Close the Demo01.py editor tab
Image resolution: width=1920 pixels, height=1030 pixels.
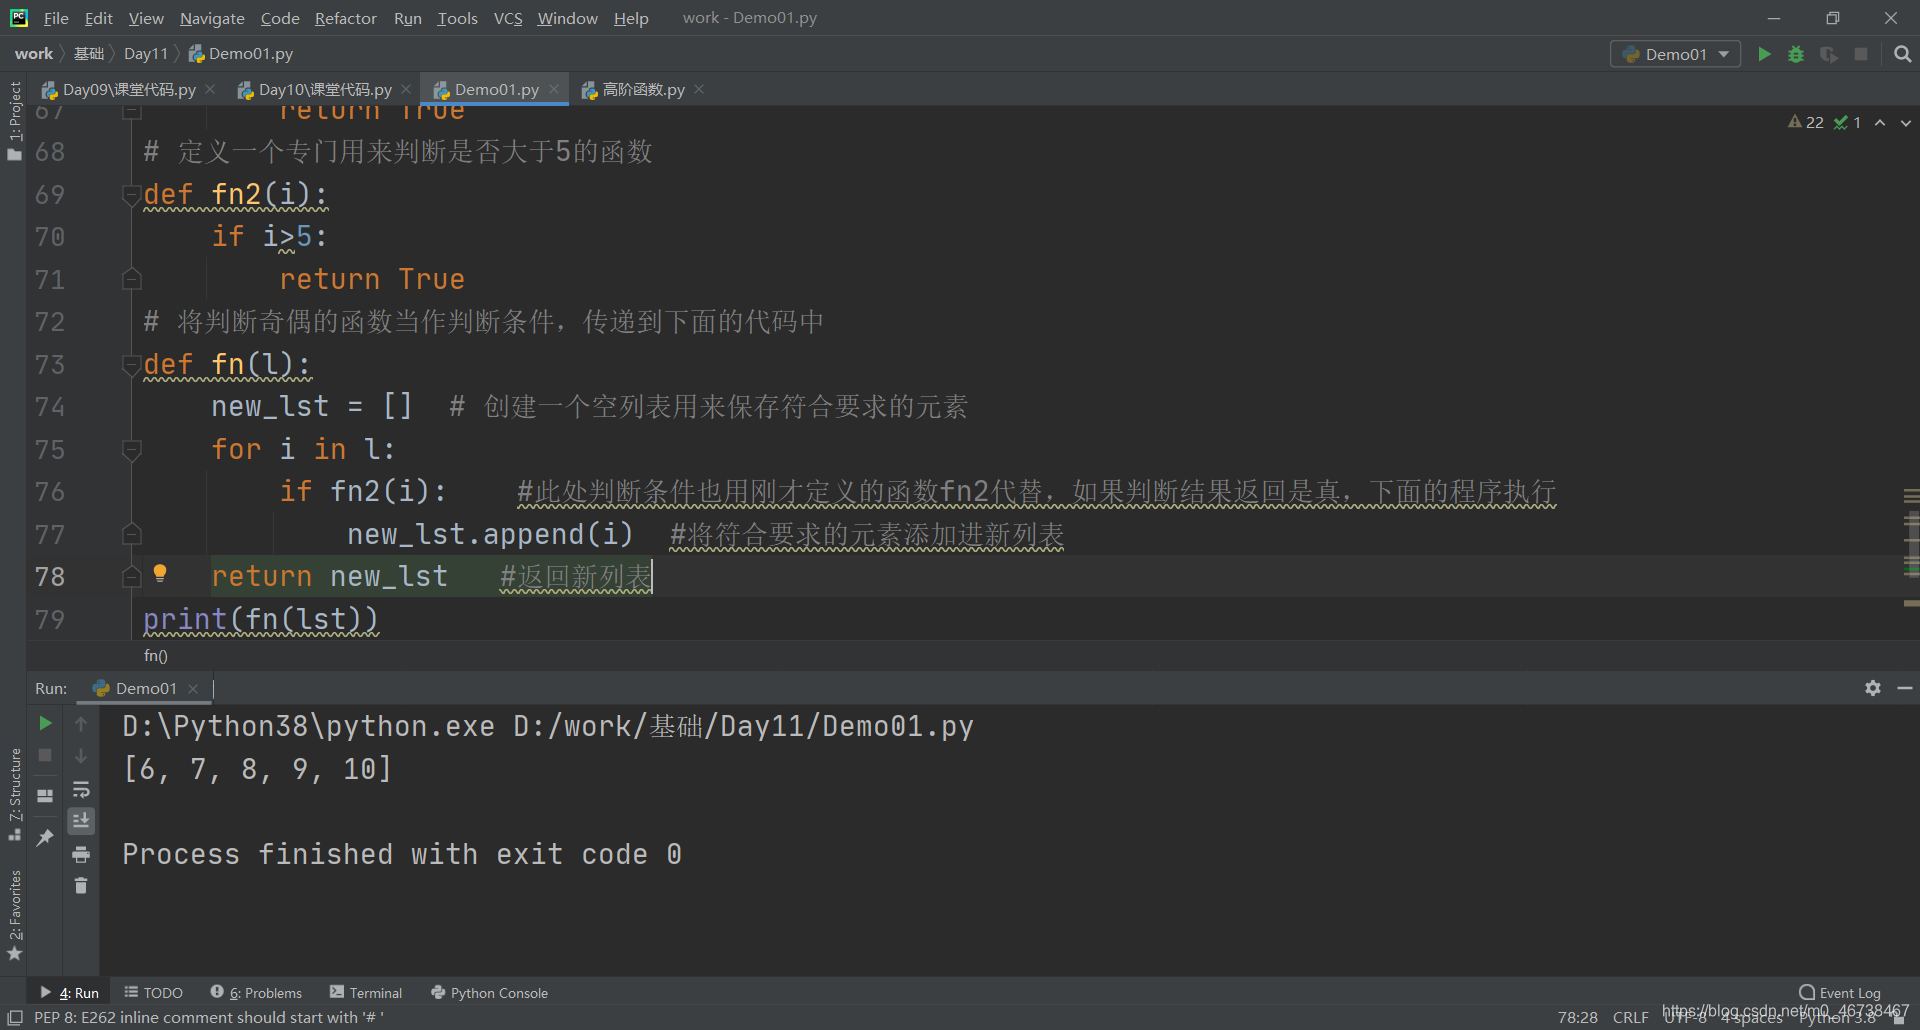click(x=554, y=89)
